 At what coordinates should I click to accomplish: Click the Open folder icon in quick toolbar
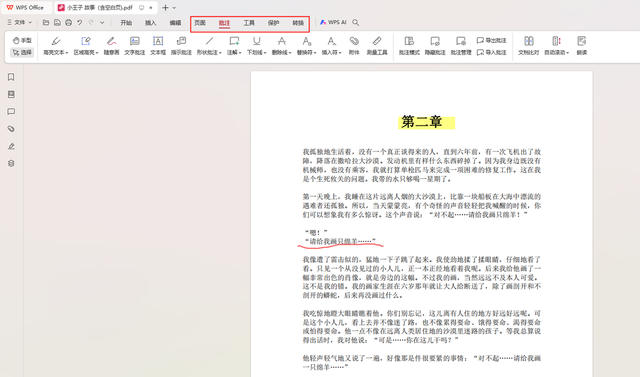(x=46, y=22)
